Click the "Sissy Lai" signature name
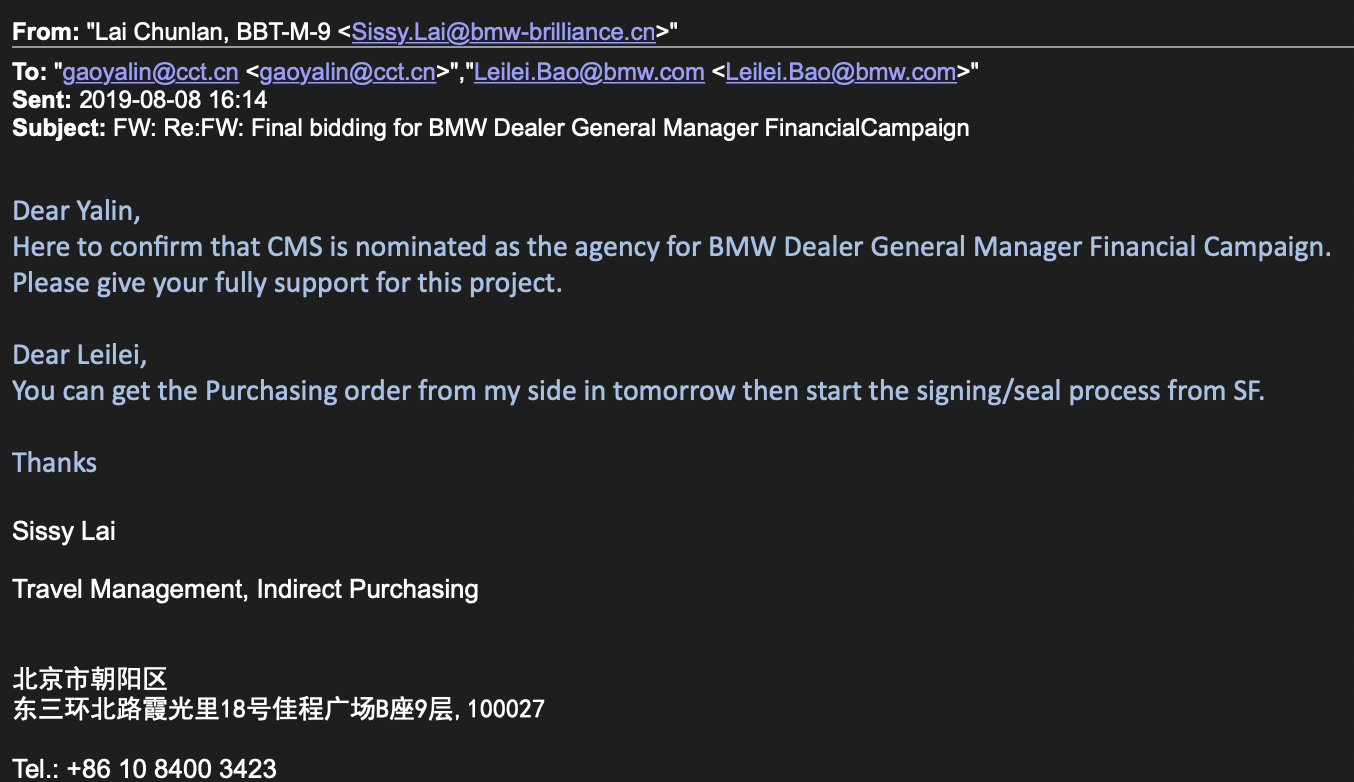 click(x=64, y=531)
